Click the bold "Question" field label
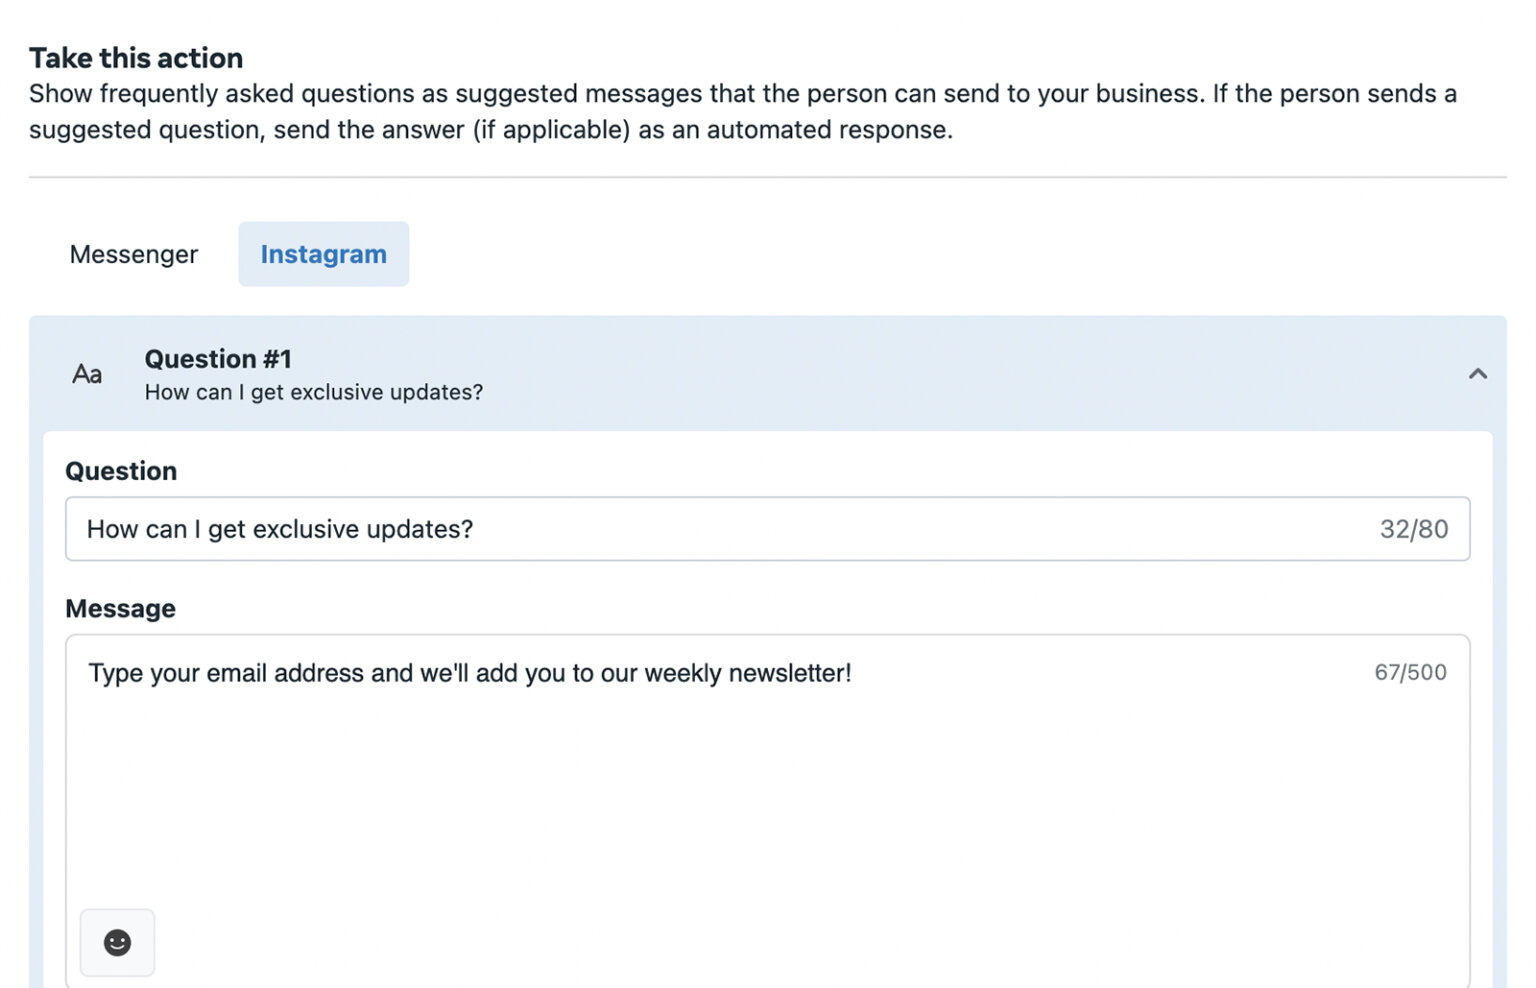1536x988 pixels. click(121, 471)
